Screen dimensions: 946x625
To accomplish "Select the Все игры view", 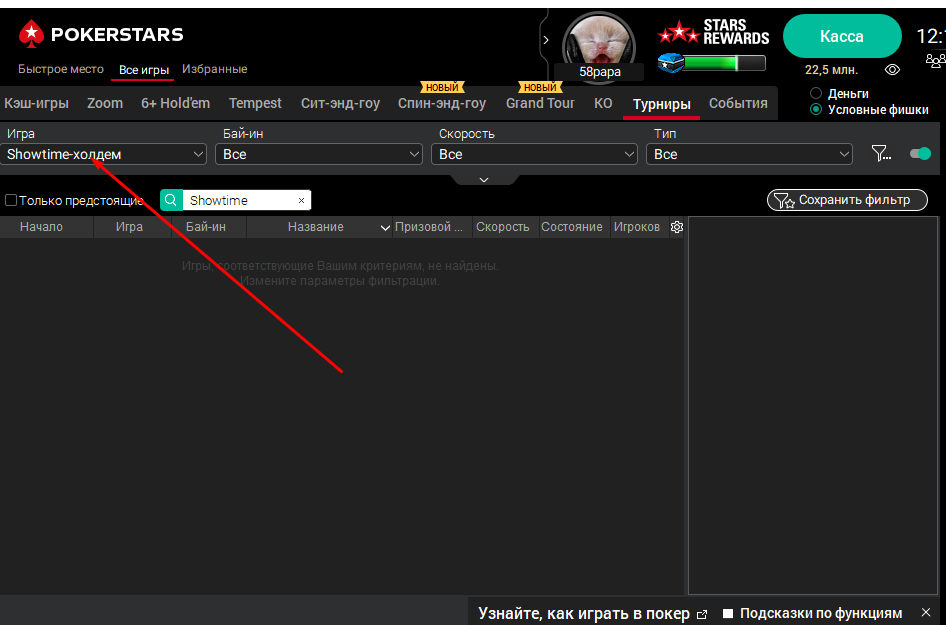I will [x=144, y=70].
